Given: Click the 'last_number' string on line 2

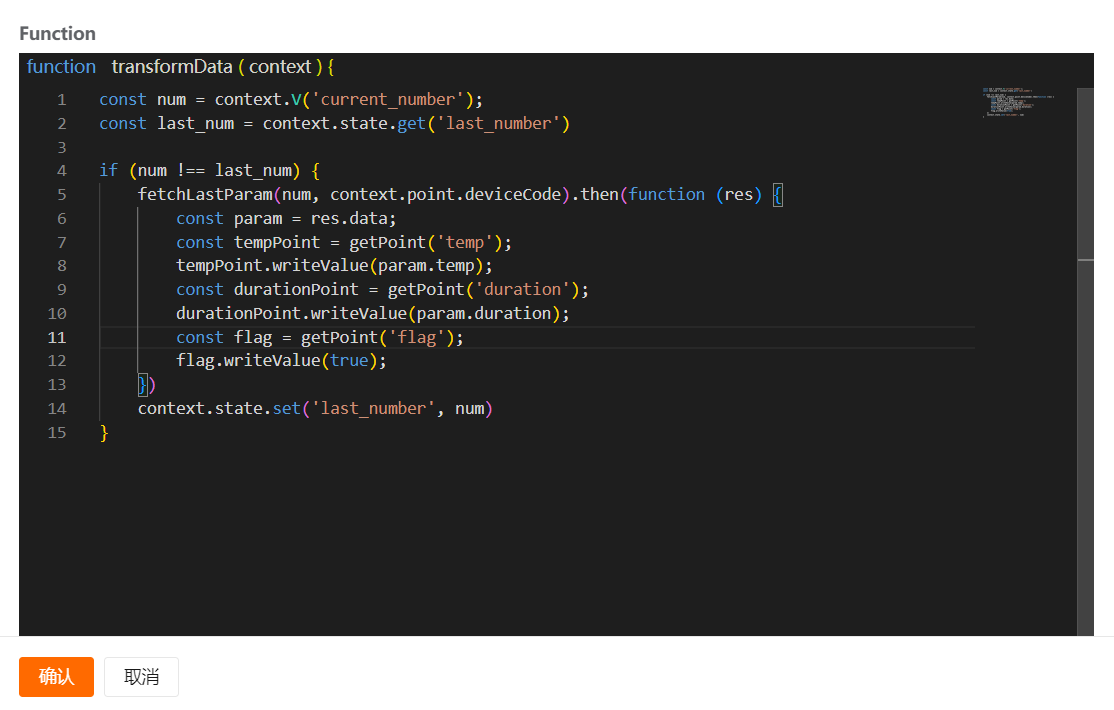Looking at the screenshot, I should 503,124.
